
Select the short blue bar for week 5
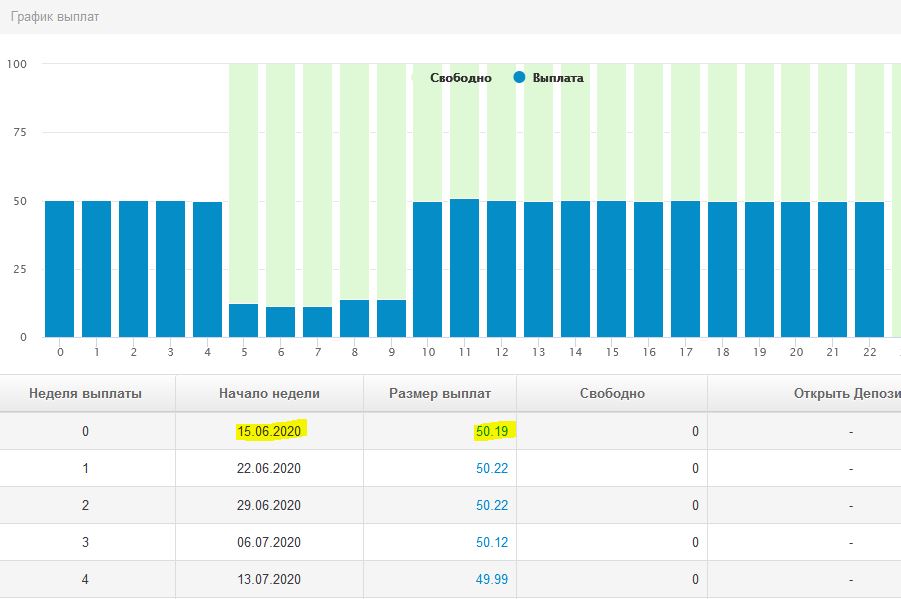[244, 321]
